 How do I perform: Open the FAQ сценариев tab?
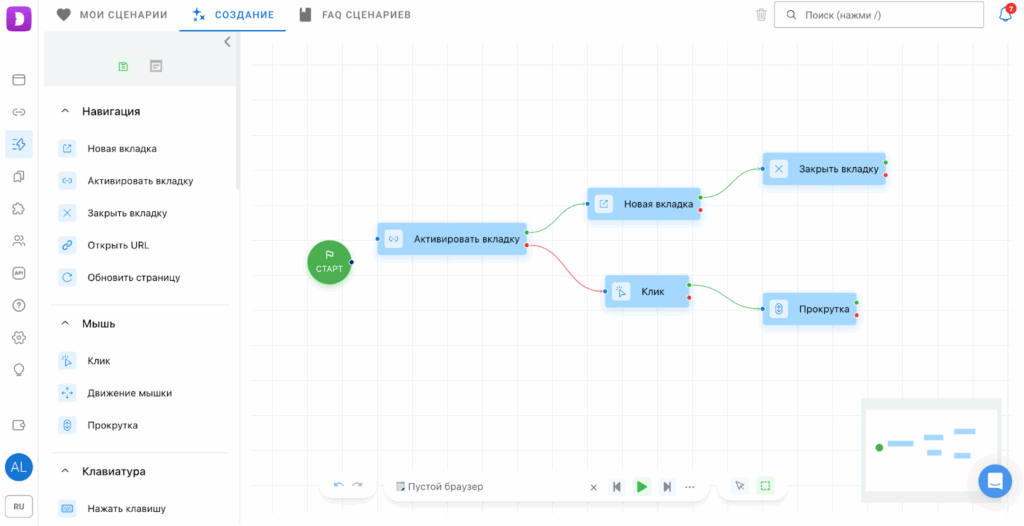pyautogui.click(x=355, y=15)
